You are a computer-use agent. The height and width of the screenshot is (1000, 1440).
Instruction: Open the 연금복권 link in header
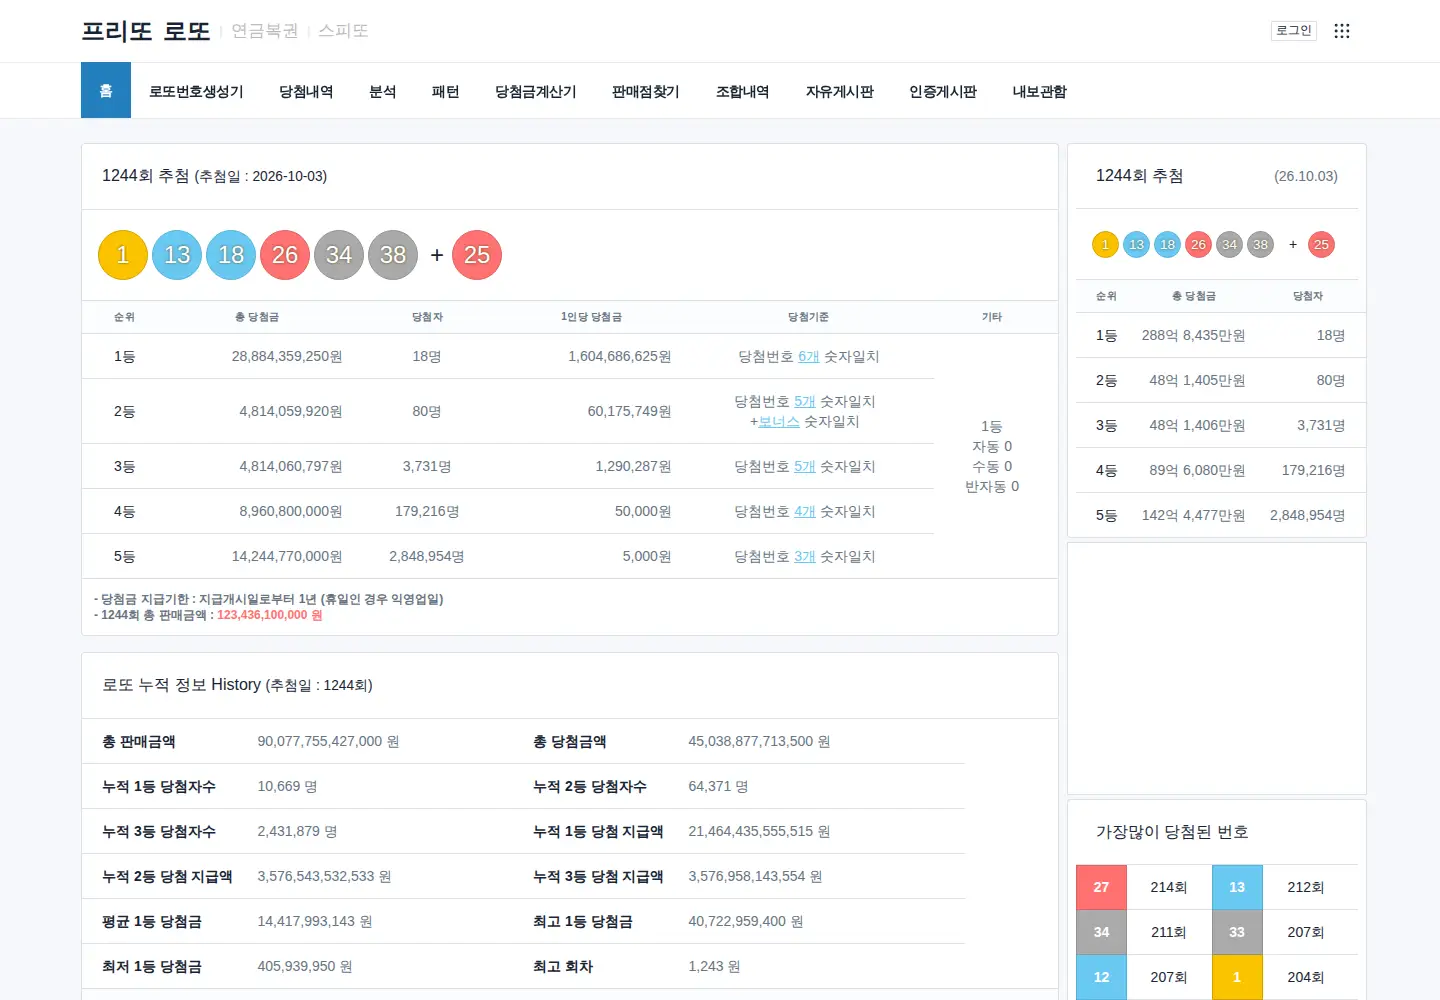[265, 31]
